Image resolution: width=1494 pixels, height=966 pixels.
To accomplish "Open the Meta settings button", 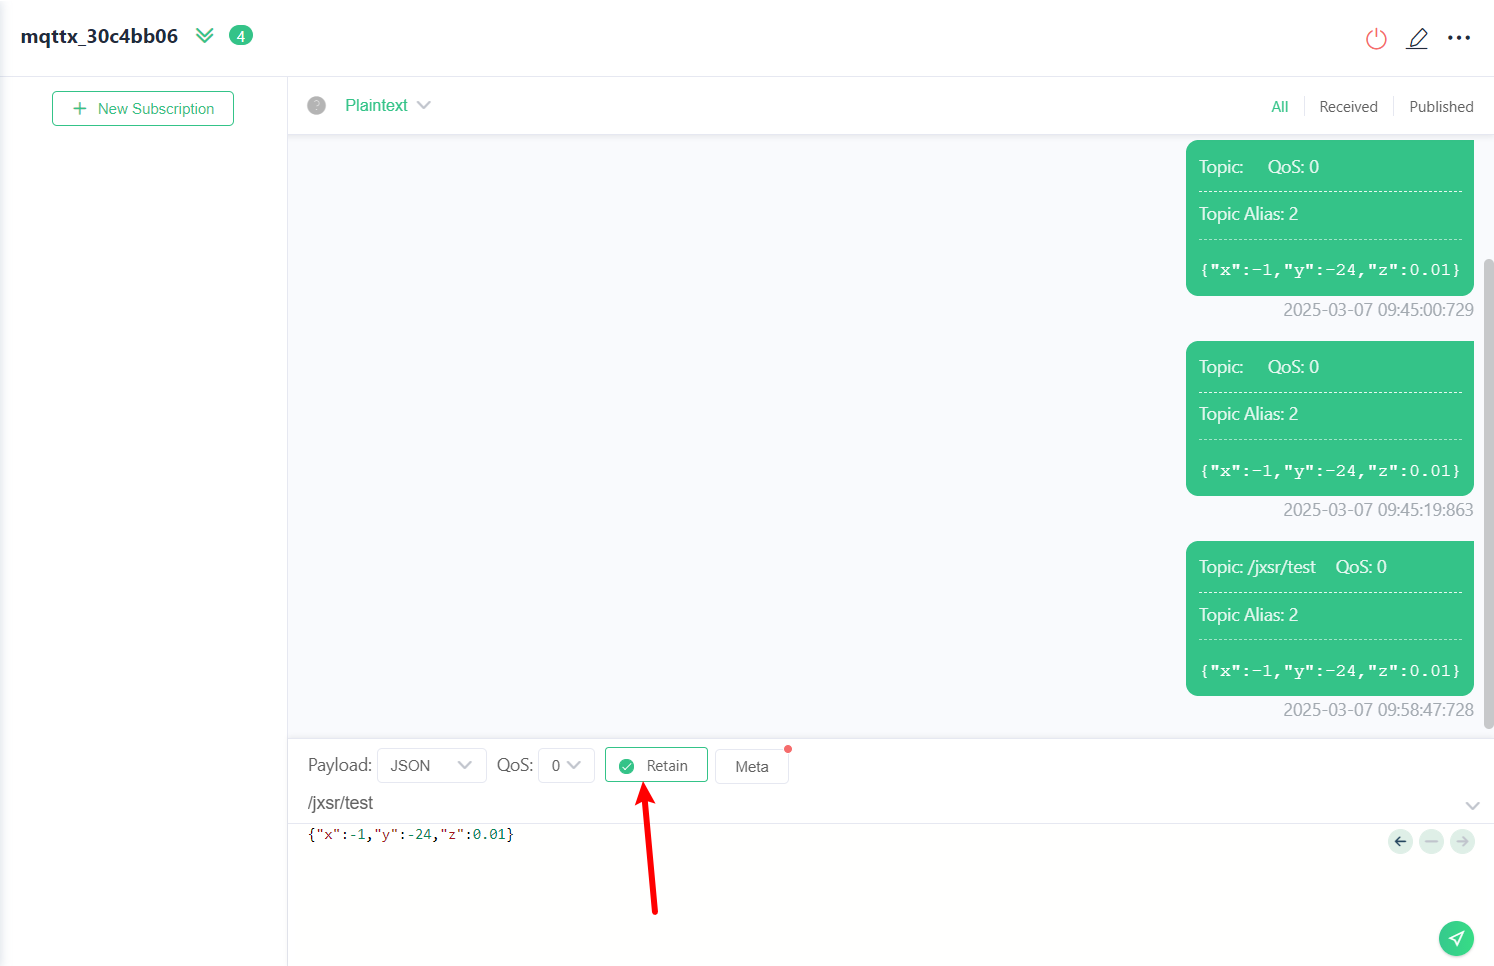I will pos(752,766).
